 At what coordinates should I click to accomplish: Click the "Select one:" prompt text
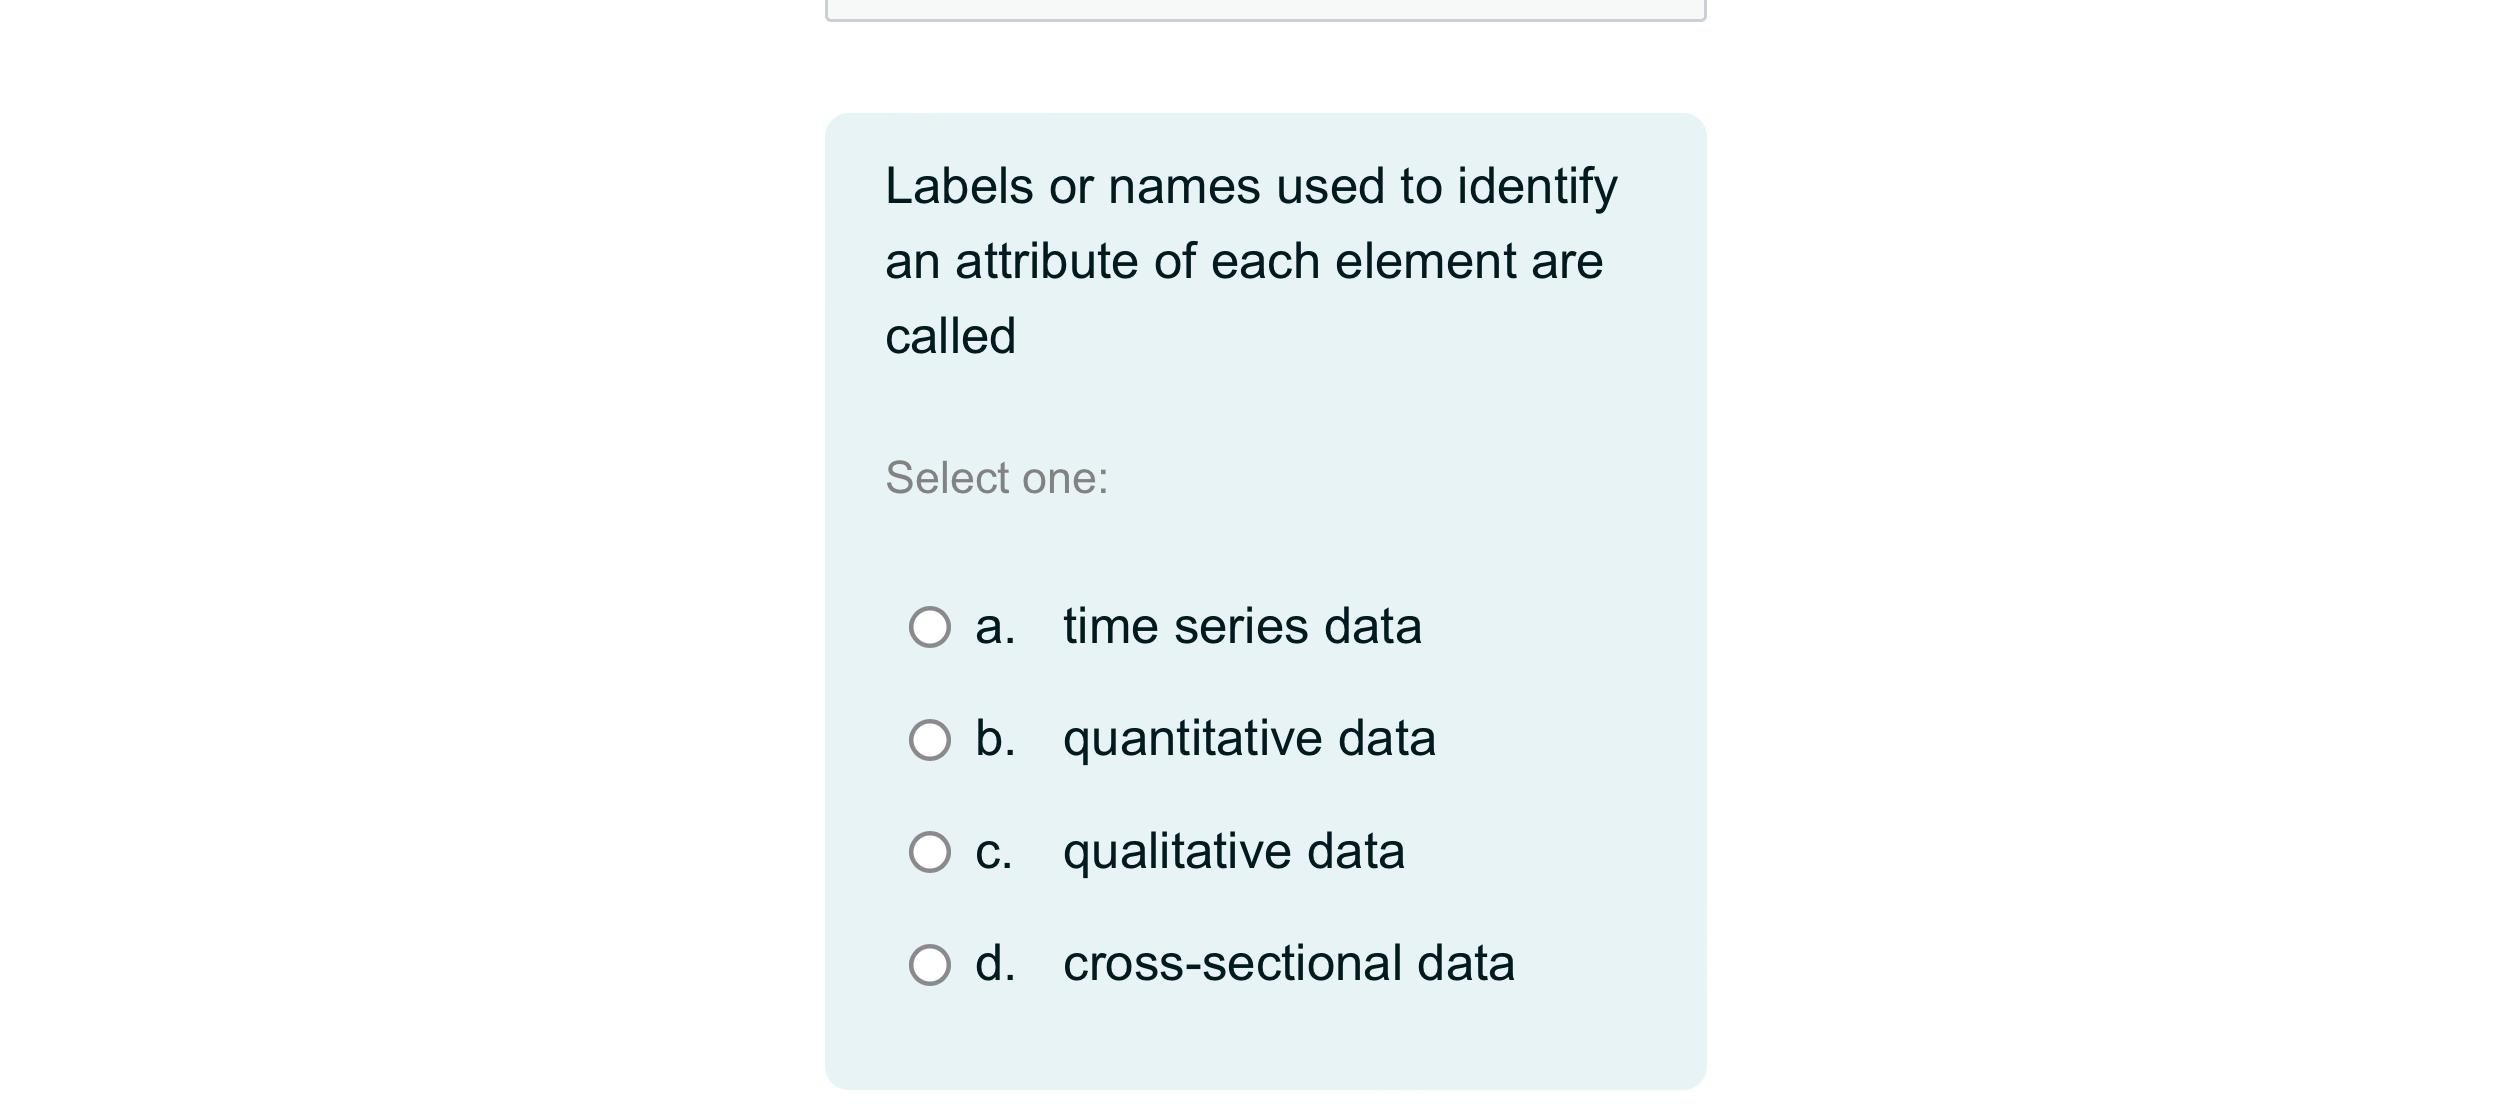click(x=996, y=478)
